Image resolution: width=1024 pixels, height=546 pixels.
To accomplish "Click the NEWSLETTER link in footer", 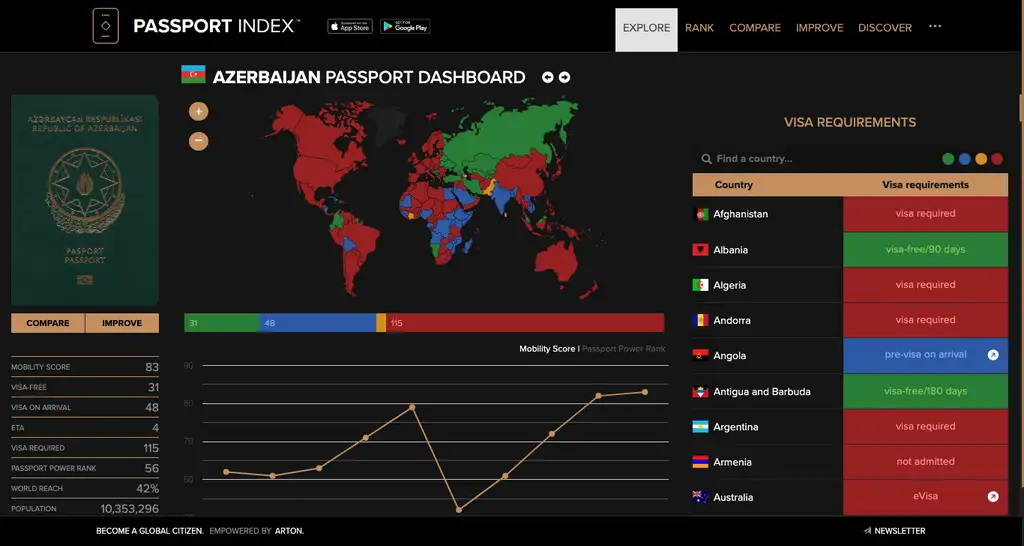I will coord(895,531).
